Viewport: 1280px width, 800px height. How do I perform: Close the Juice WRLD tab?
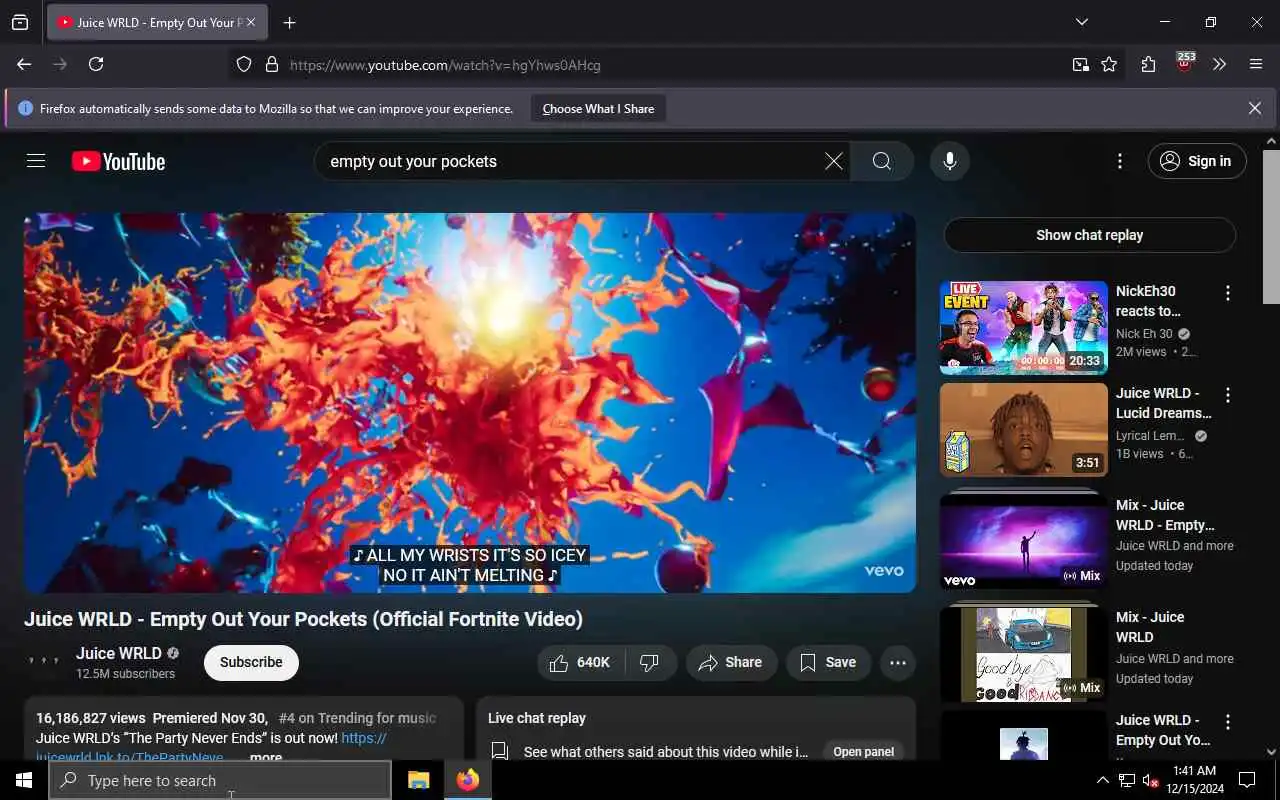(250, 22)
